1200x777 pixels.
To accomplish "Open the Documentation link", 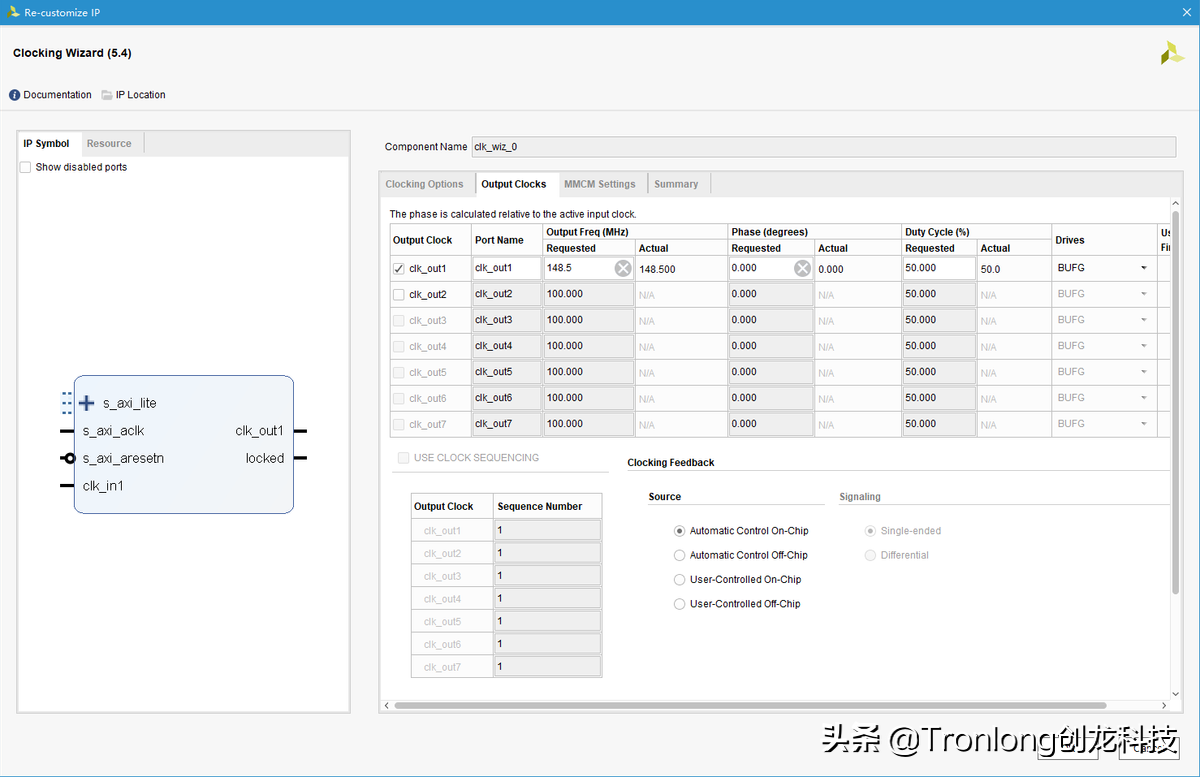I will (57, 95).
